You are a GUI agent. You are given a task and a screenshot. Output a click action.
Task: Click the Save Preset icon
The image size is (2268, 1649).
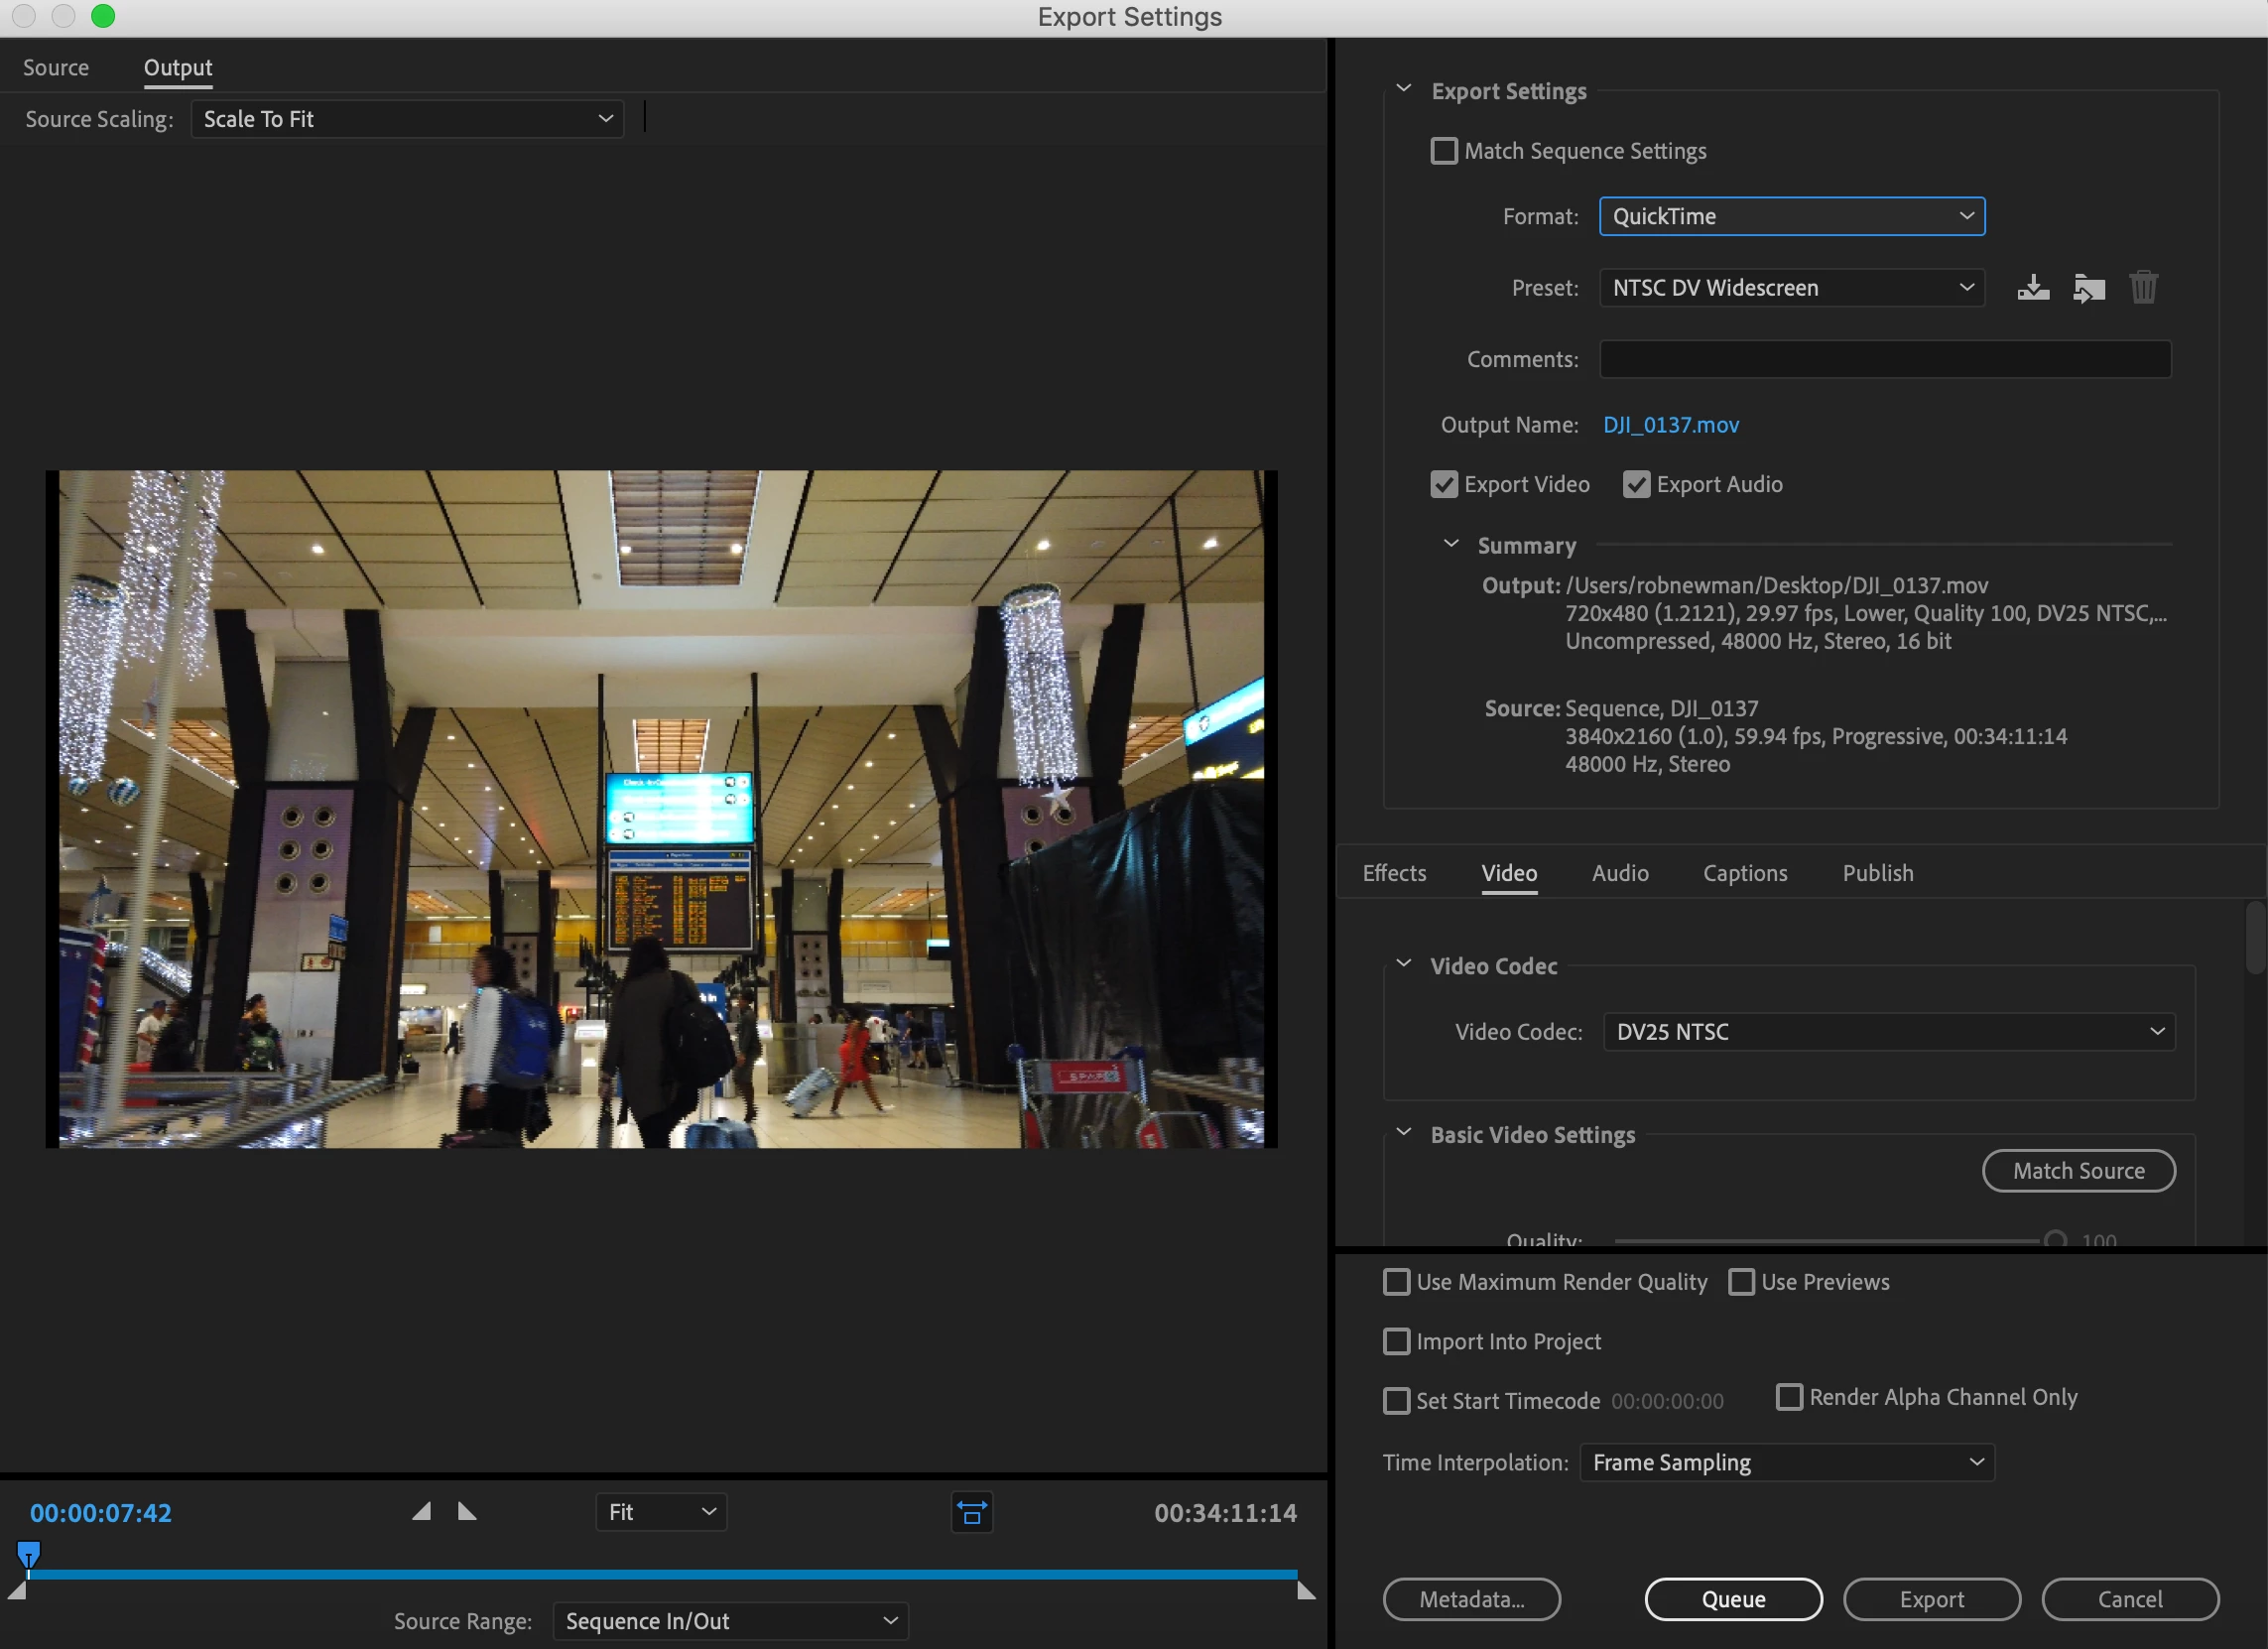(x=2032, y=288)
